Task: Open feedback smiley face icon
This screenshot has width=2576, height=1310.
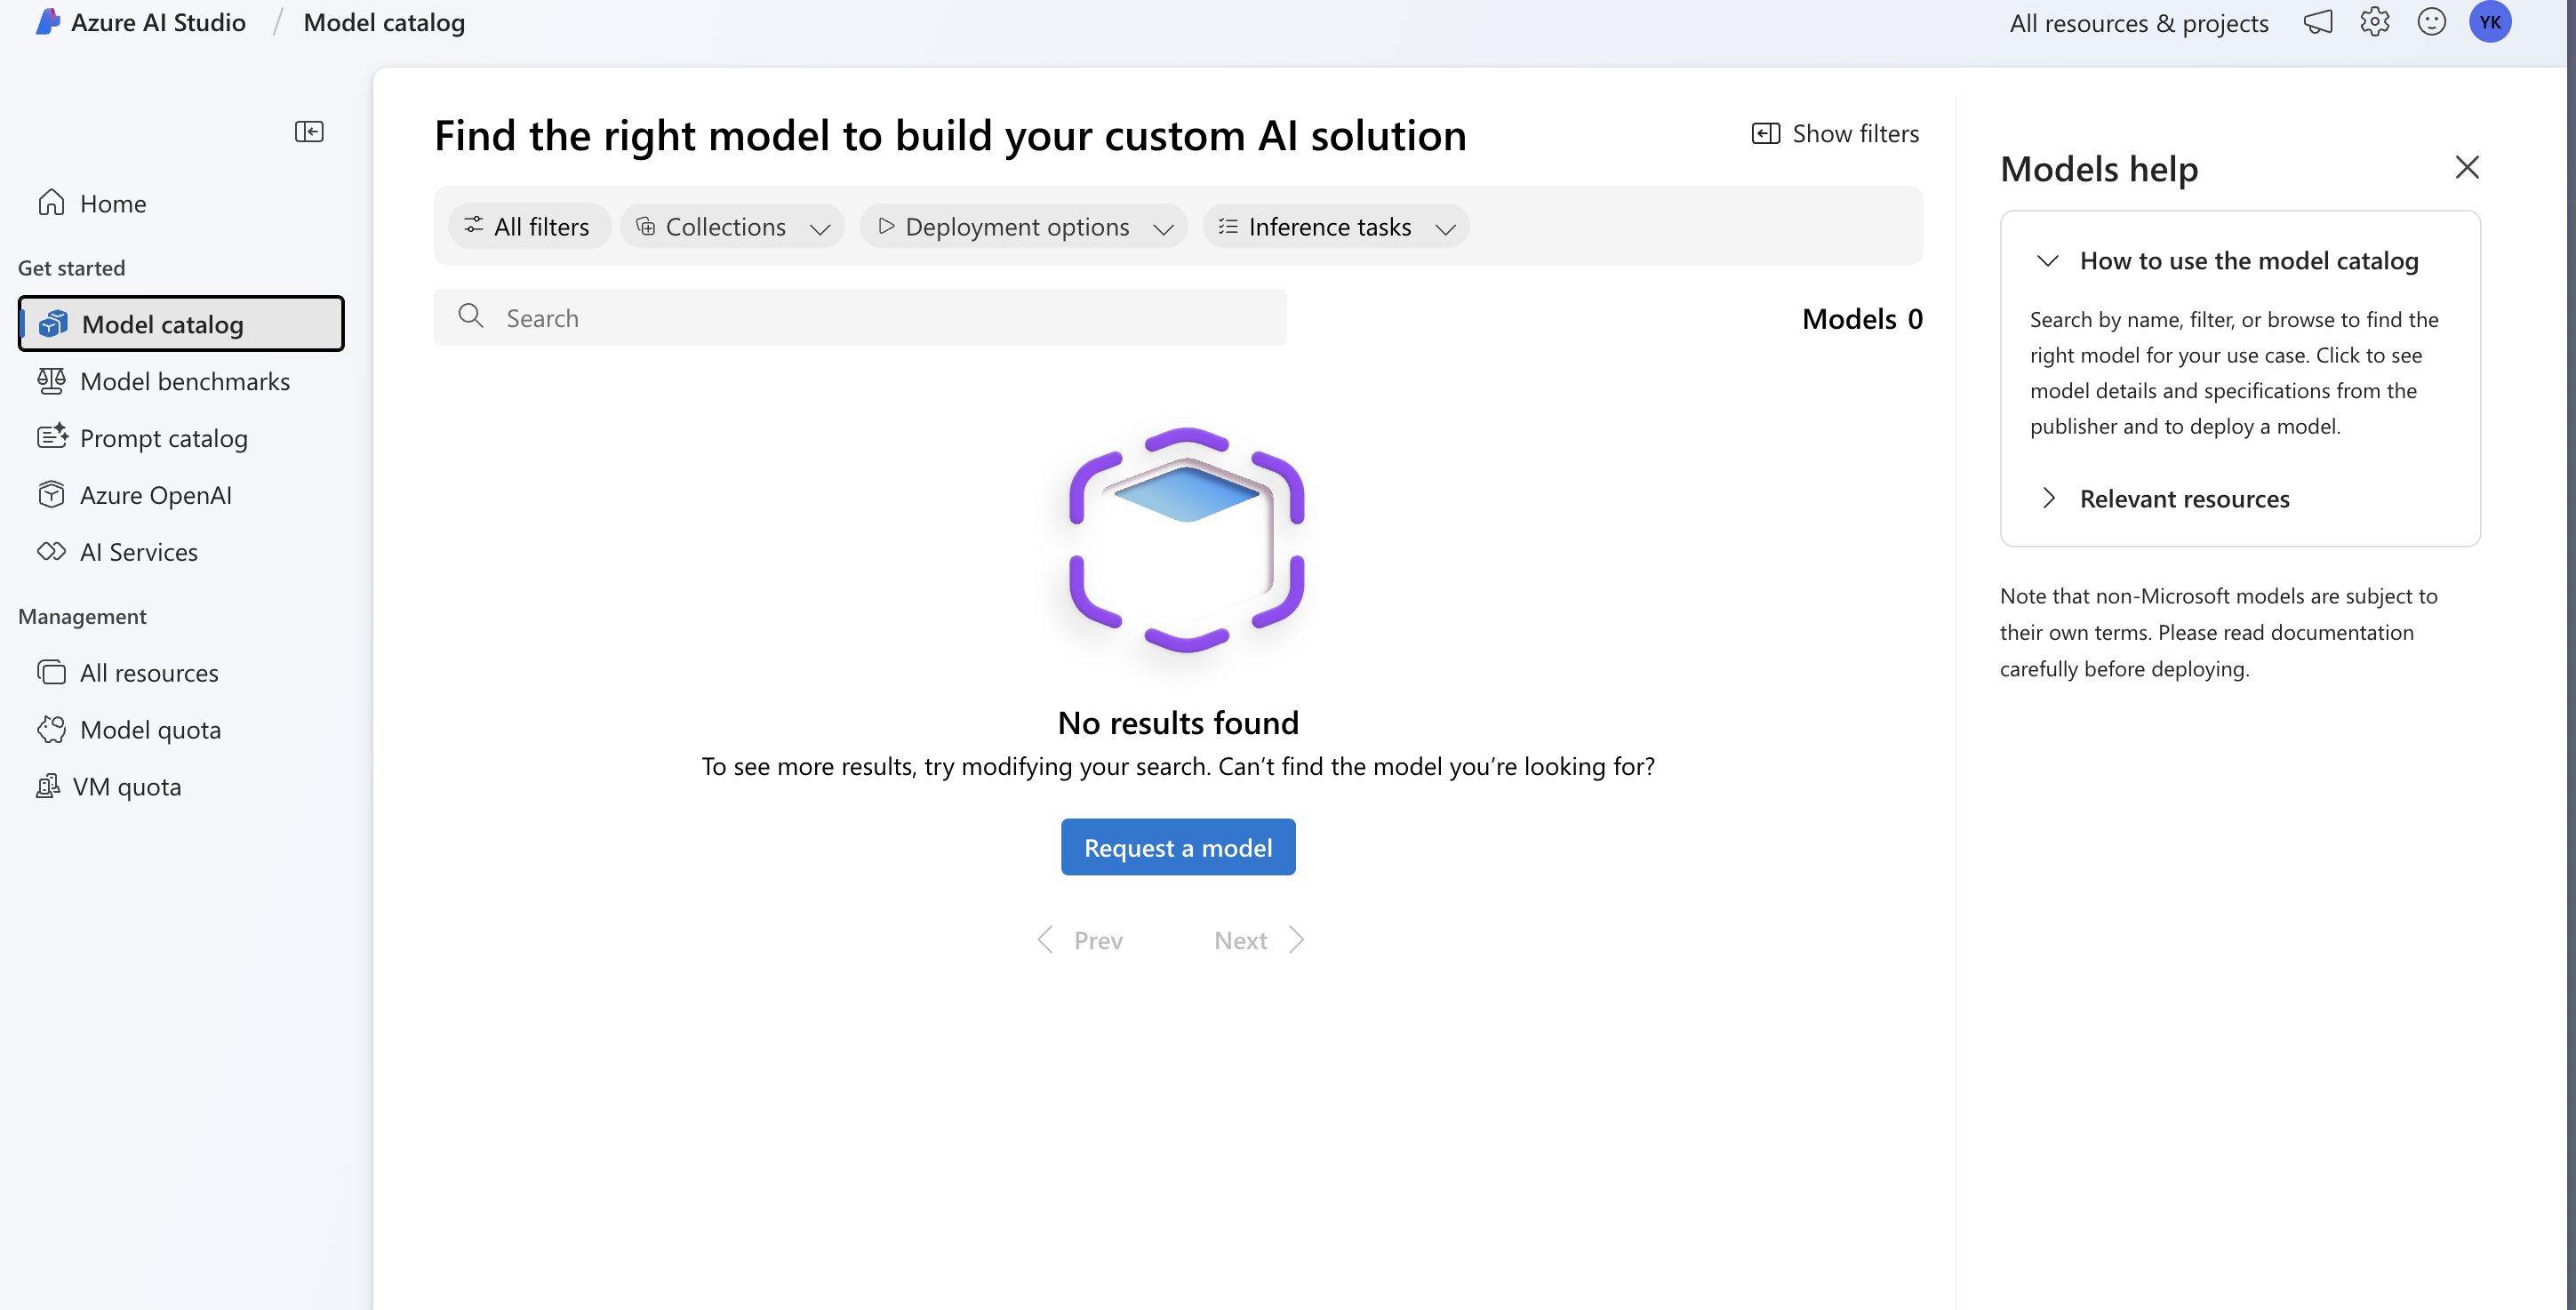Action: [2432, 22]
